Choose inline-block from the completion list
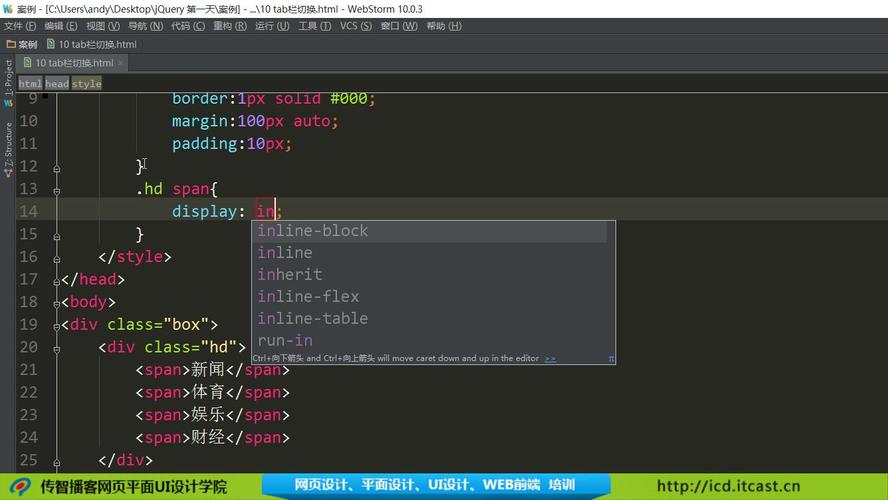The height and width of the screenshot is (500, 888). pyautogui.click(x=429, y=231)
